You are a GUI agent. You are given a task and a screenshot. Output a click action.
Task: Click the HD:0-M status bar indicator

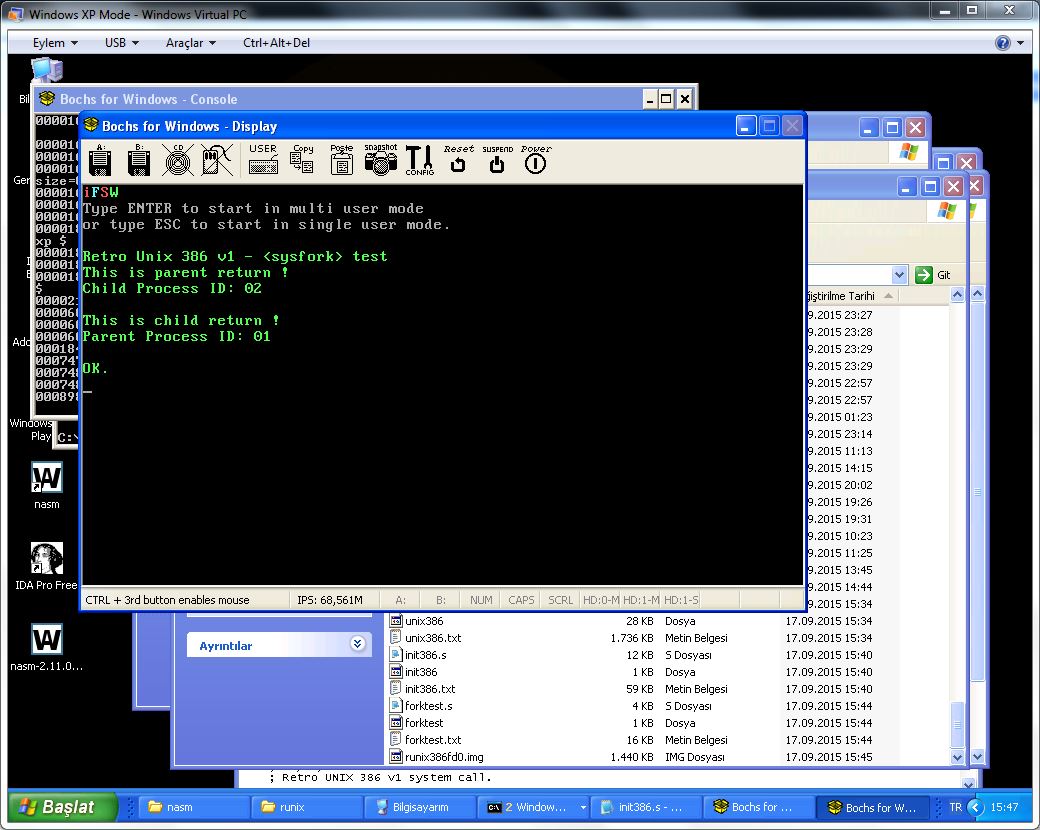[x=601, y=600]
